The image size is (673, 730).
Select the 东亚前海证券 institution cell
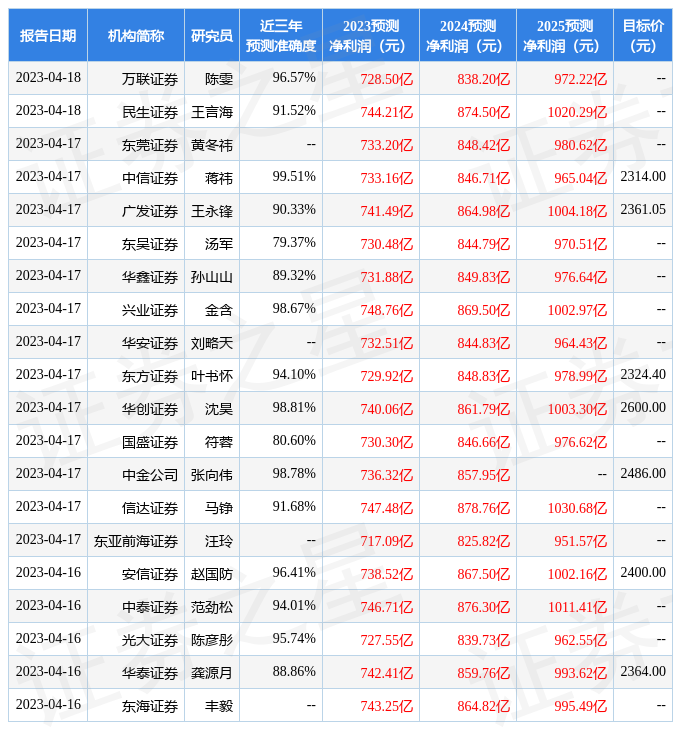click(x=136, y=541)
